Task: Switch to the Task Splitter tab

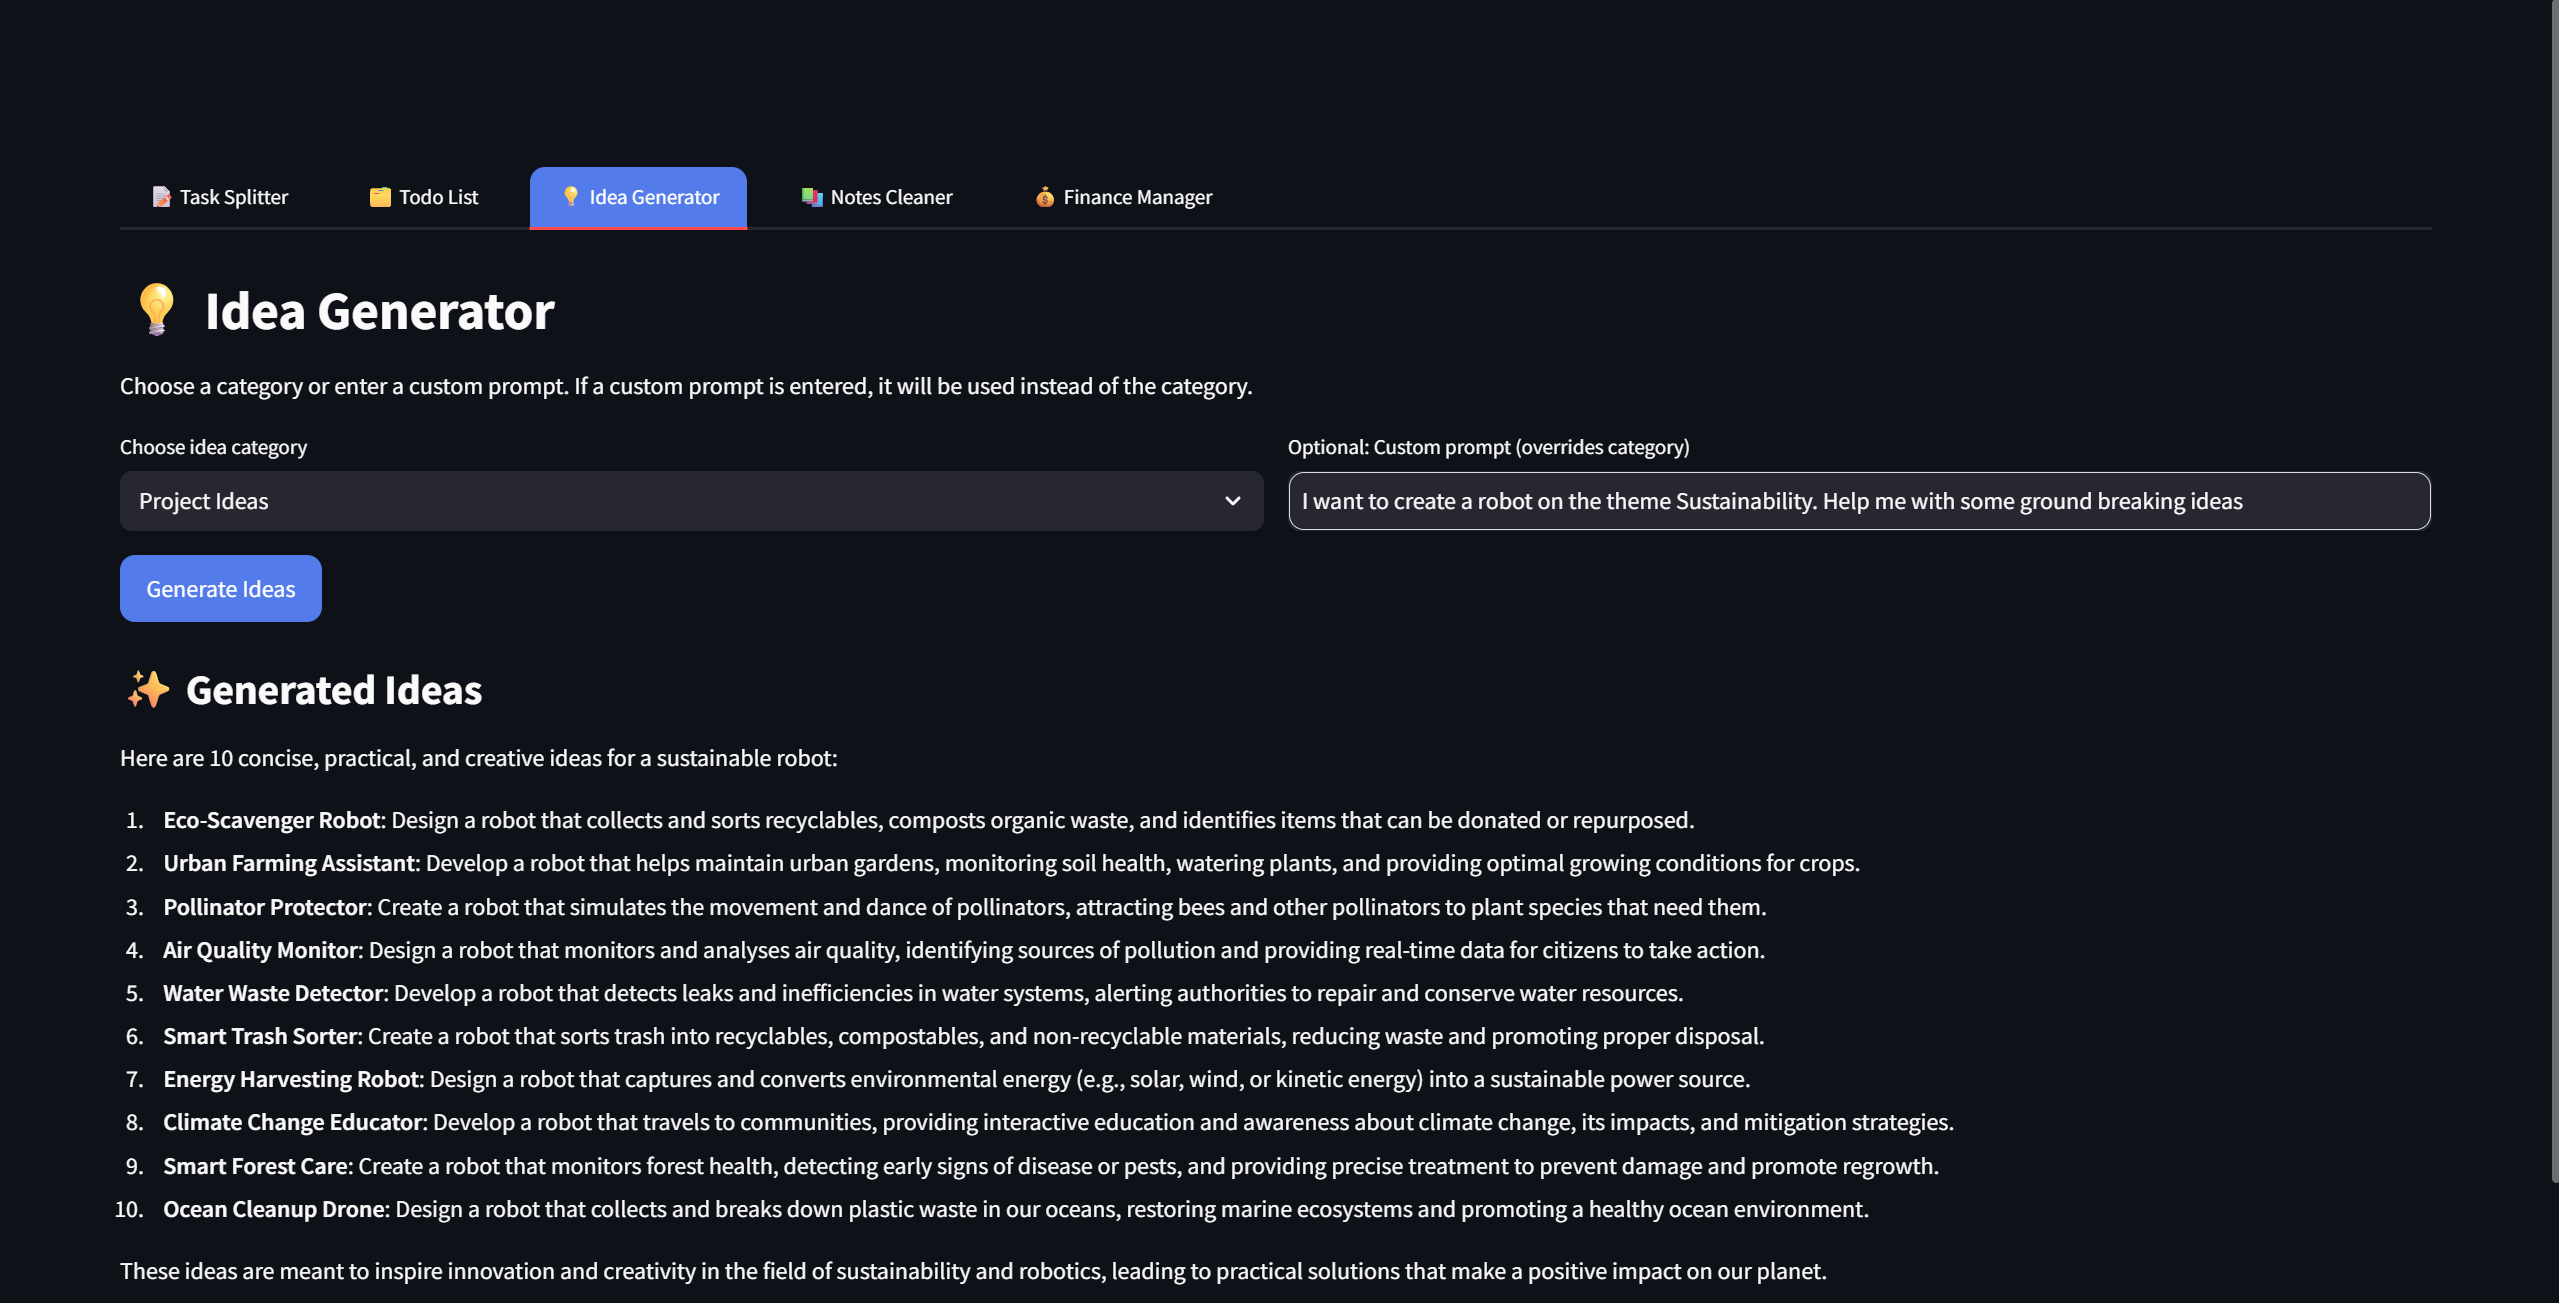Action: (233, 197)
